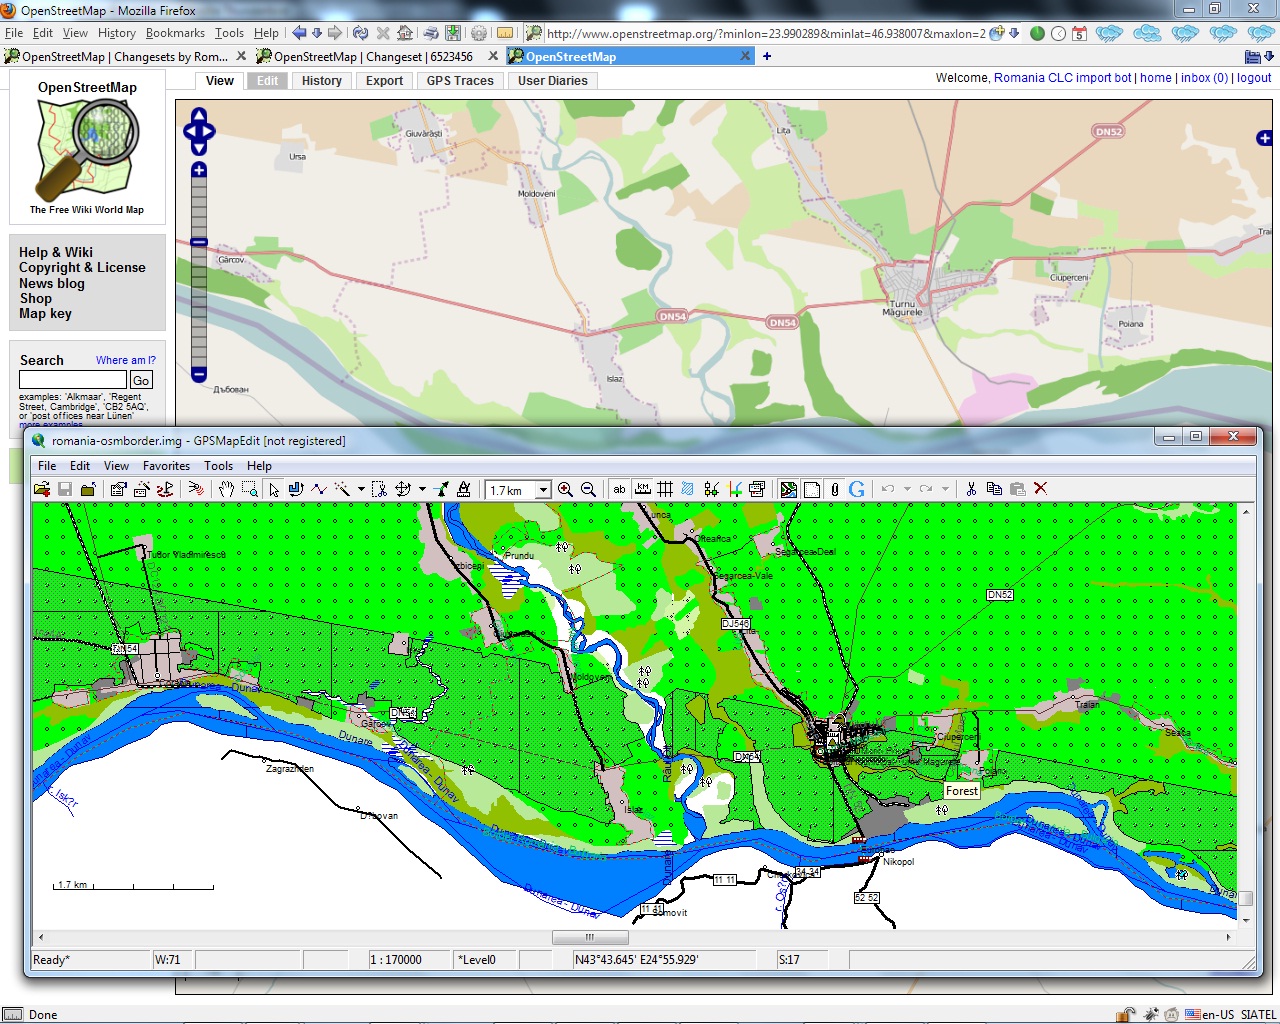Click the Zoom Out magnifier in GPSMapEdit
The height and width of the screenshot is (1024, 1280).
(x=588, y=489)
